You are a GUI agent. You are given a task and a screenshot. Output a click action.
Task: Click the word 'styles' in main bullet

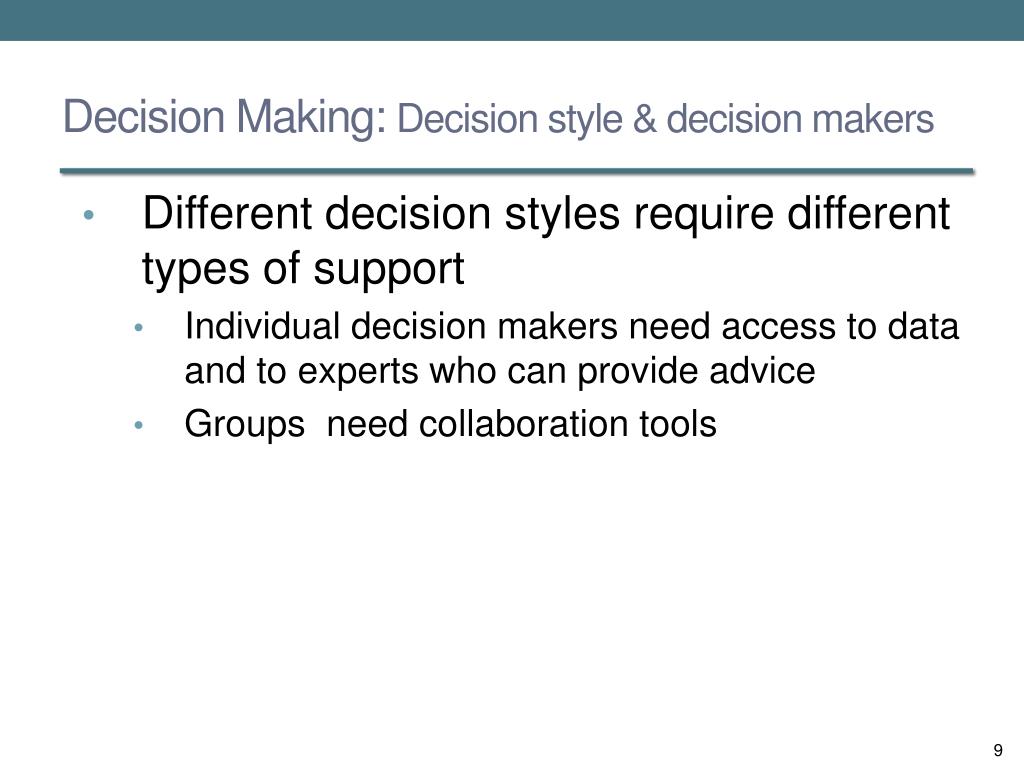562,215
